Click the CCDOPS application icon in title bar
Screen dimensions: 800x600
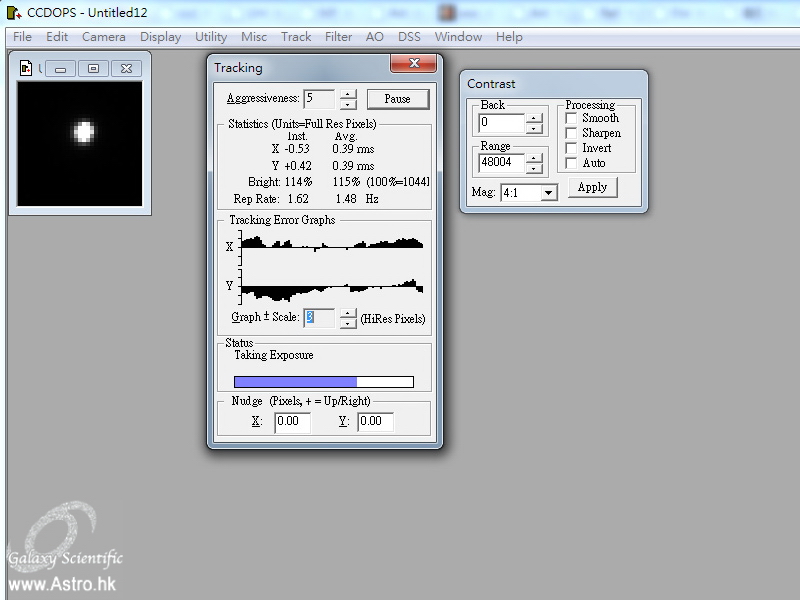pyautogui.click(x=13, y=12)
